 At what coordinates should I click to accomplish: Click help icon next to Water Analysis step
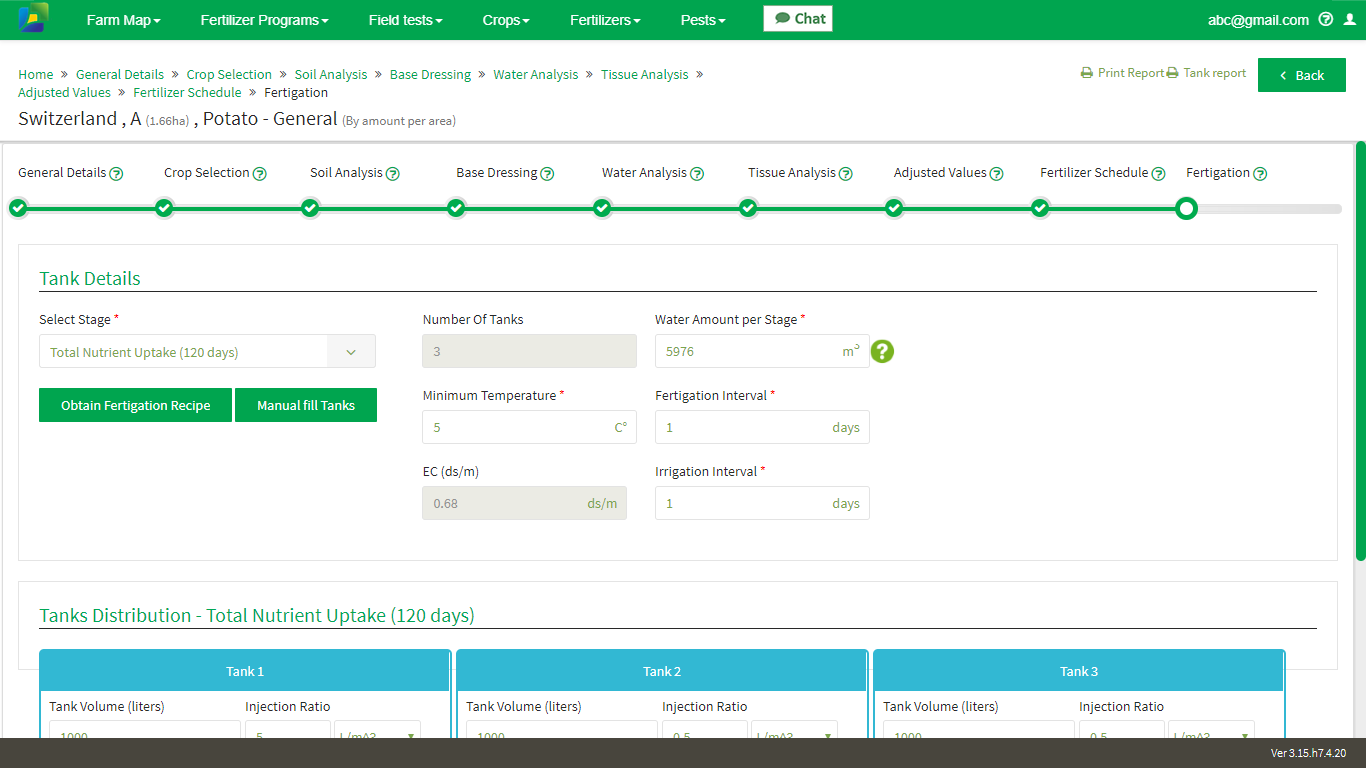697,173
